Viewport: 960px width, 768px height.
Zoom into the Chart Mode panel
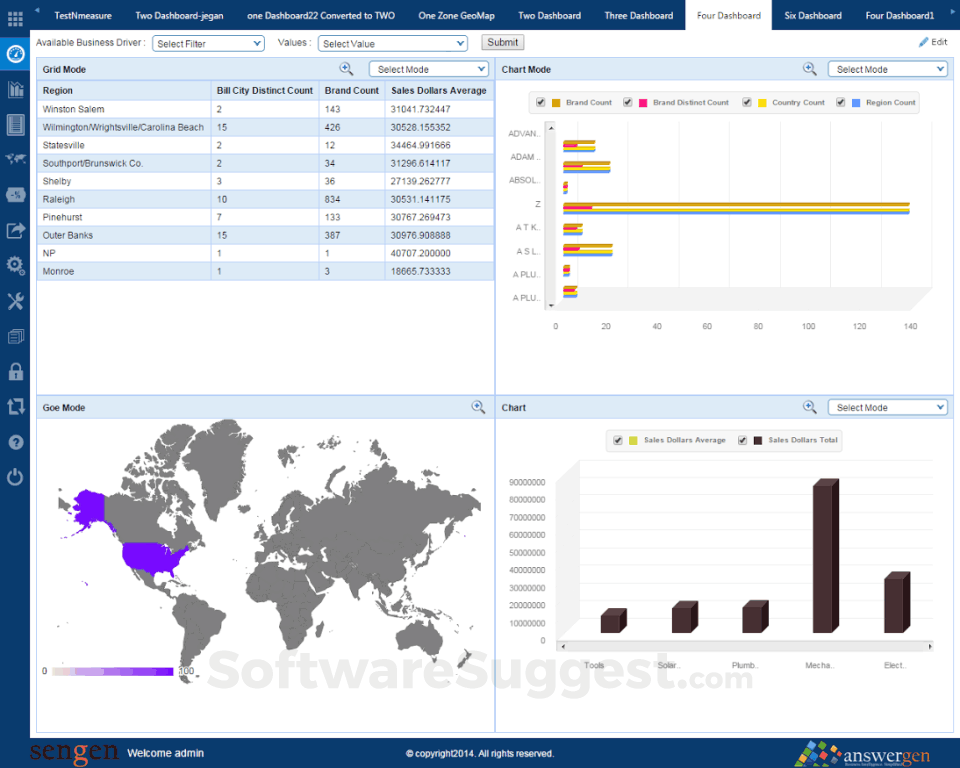click(x=809, y=69)
